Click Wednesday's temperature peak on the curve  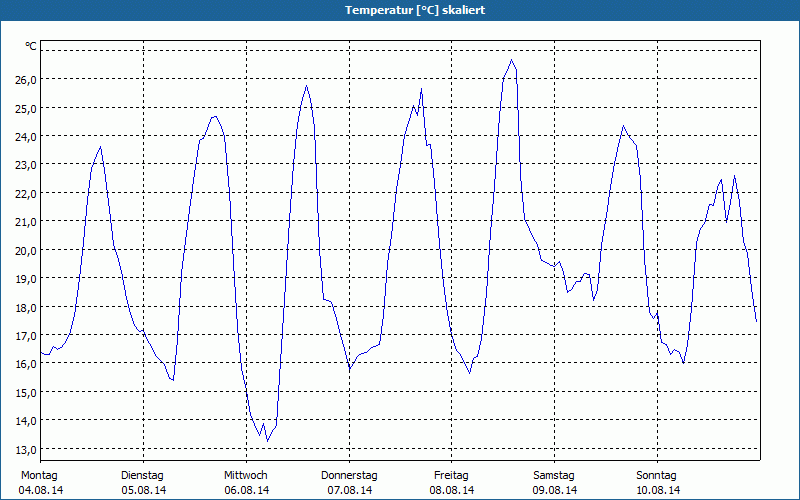point(307,86)
